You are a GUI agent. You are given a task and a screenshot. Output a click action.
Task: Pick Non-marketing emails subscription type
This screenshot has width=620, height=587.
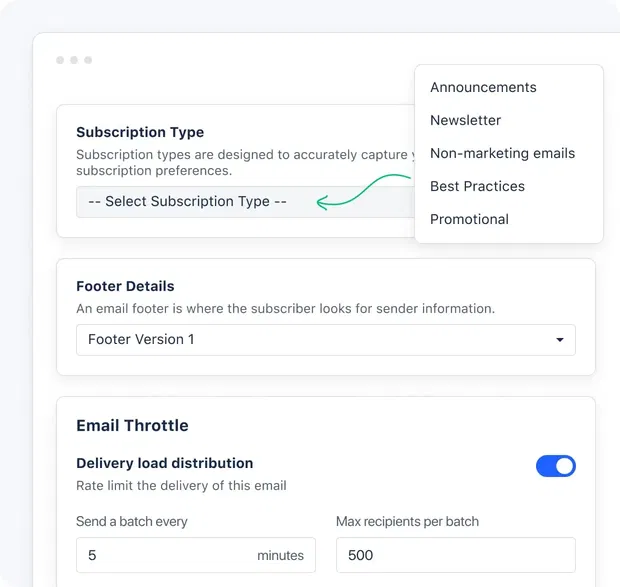(502, 153)
